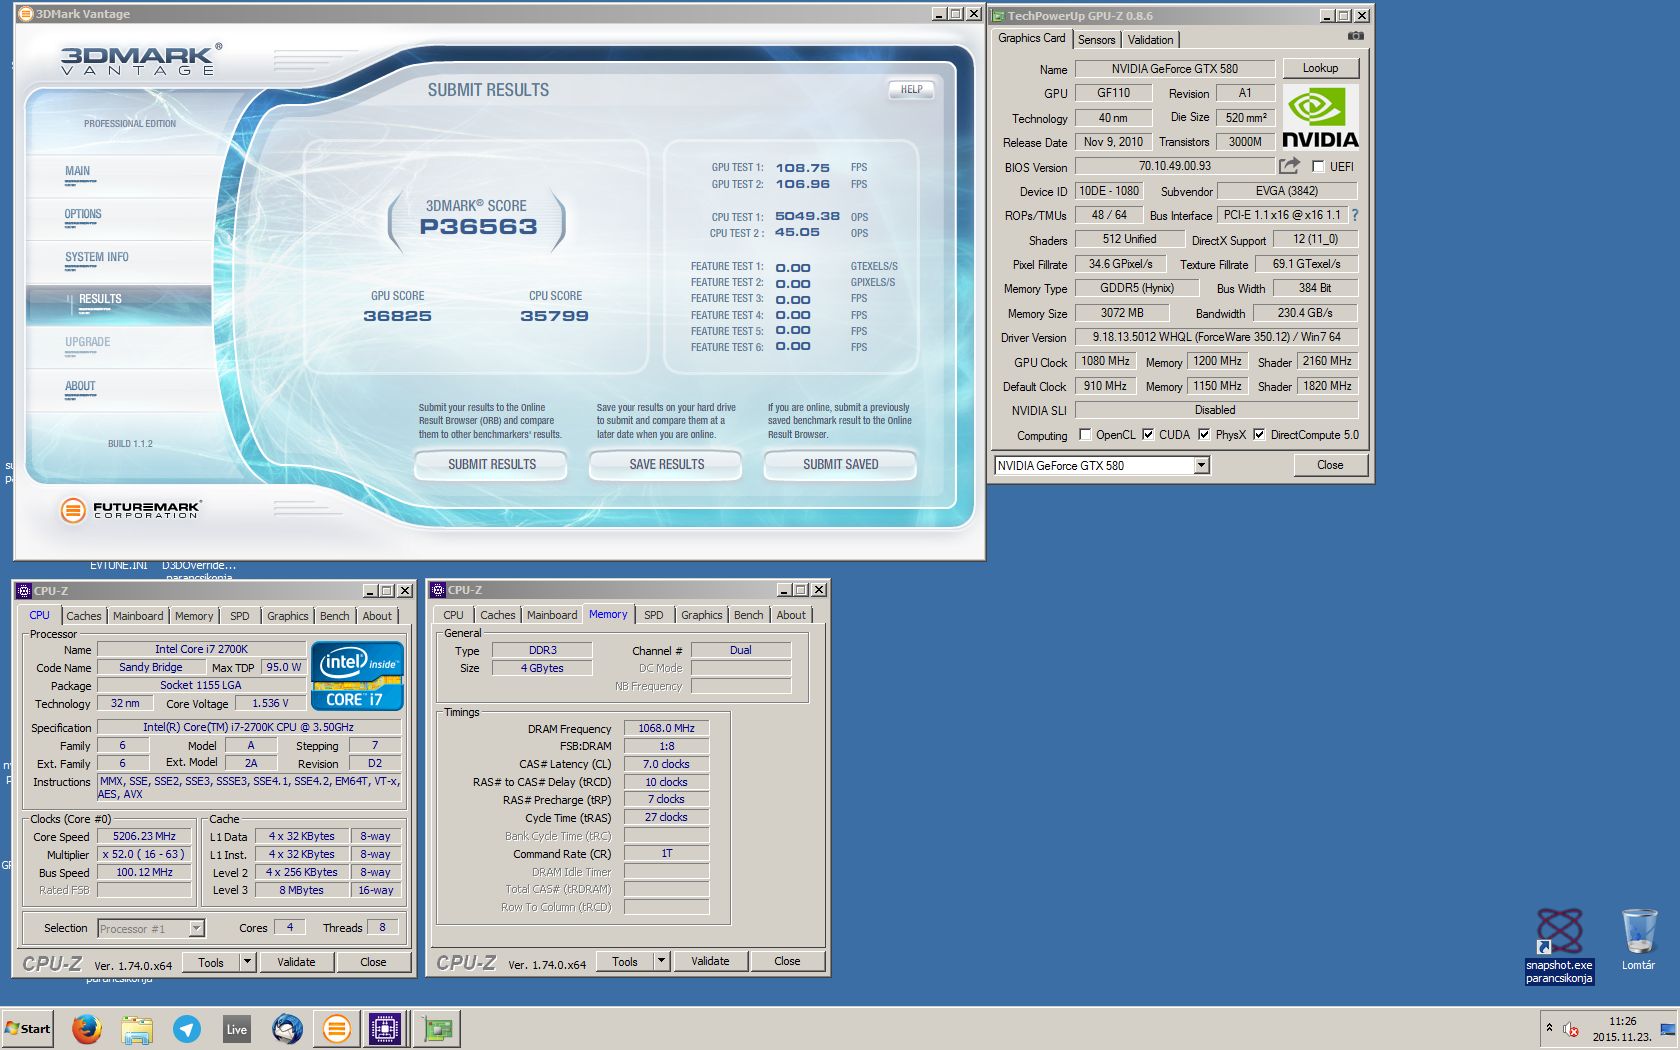Click the Bus Interface question mark
1680x1050 pixels.
1355,215
